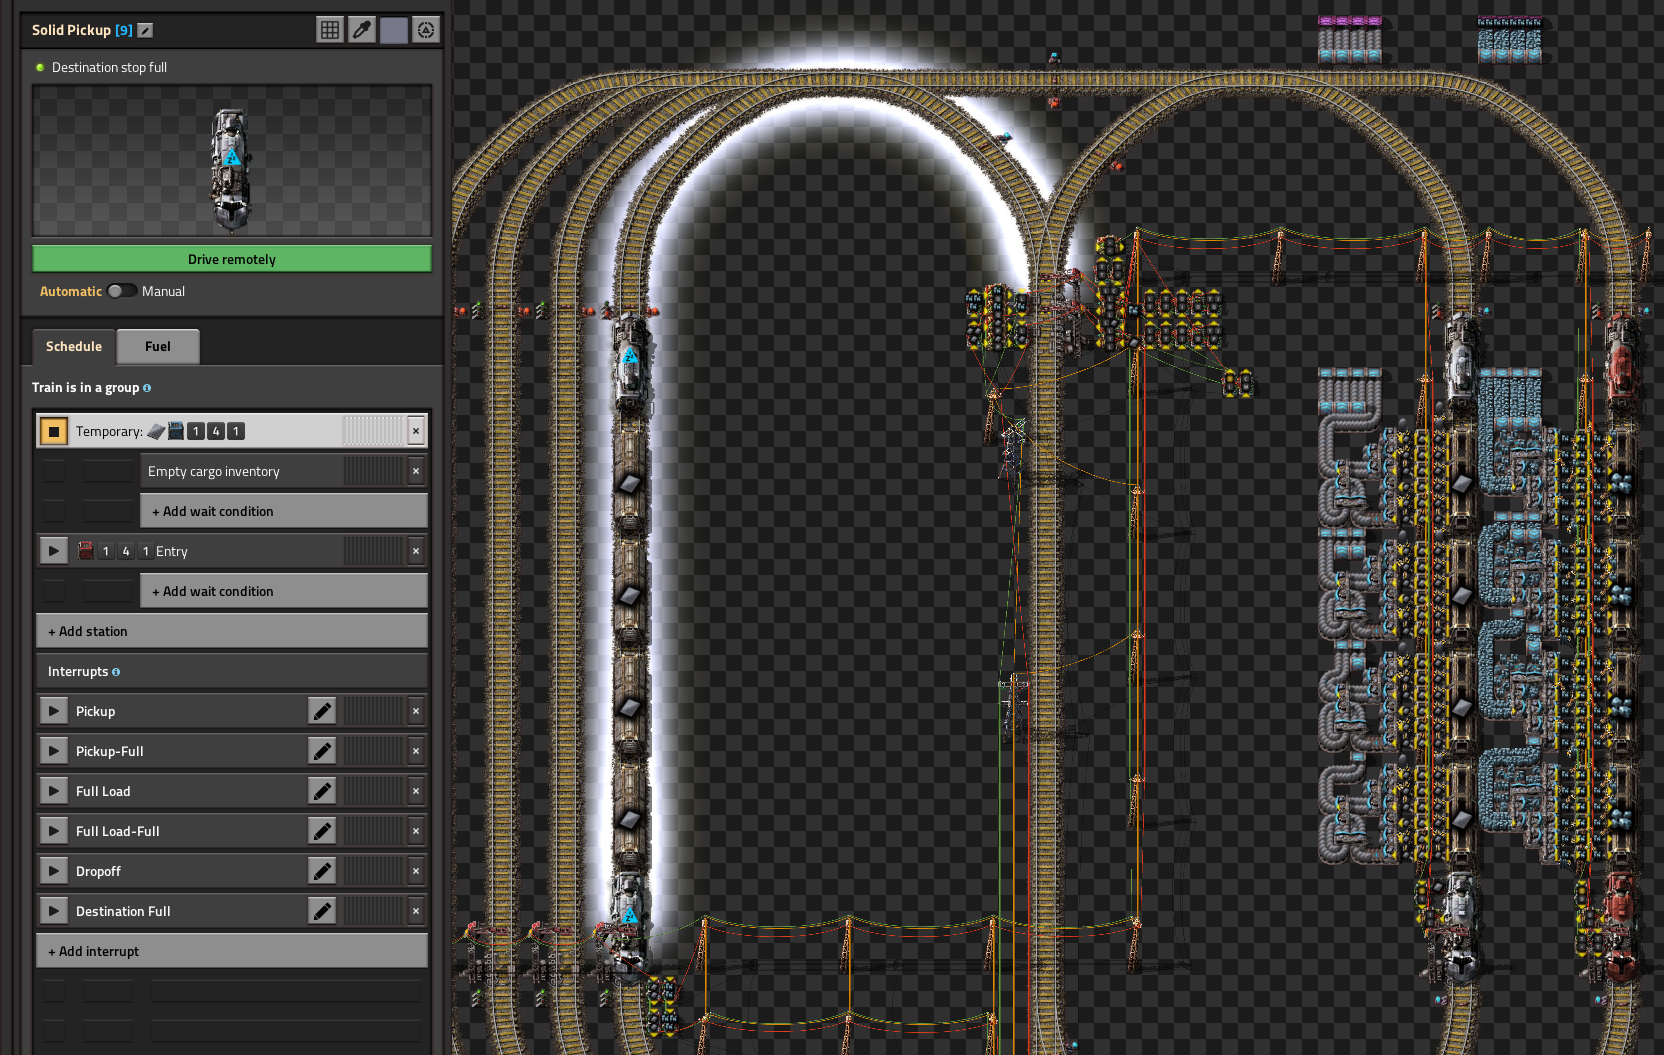Screen dimensions: 1664x1055
Task: Delete the Destination Full interrupt
Action: pos(416,911)
